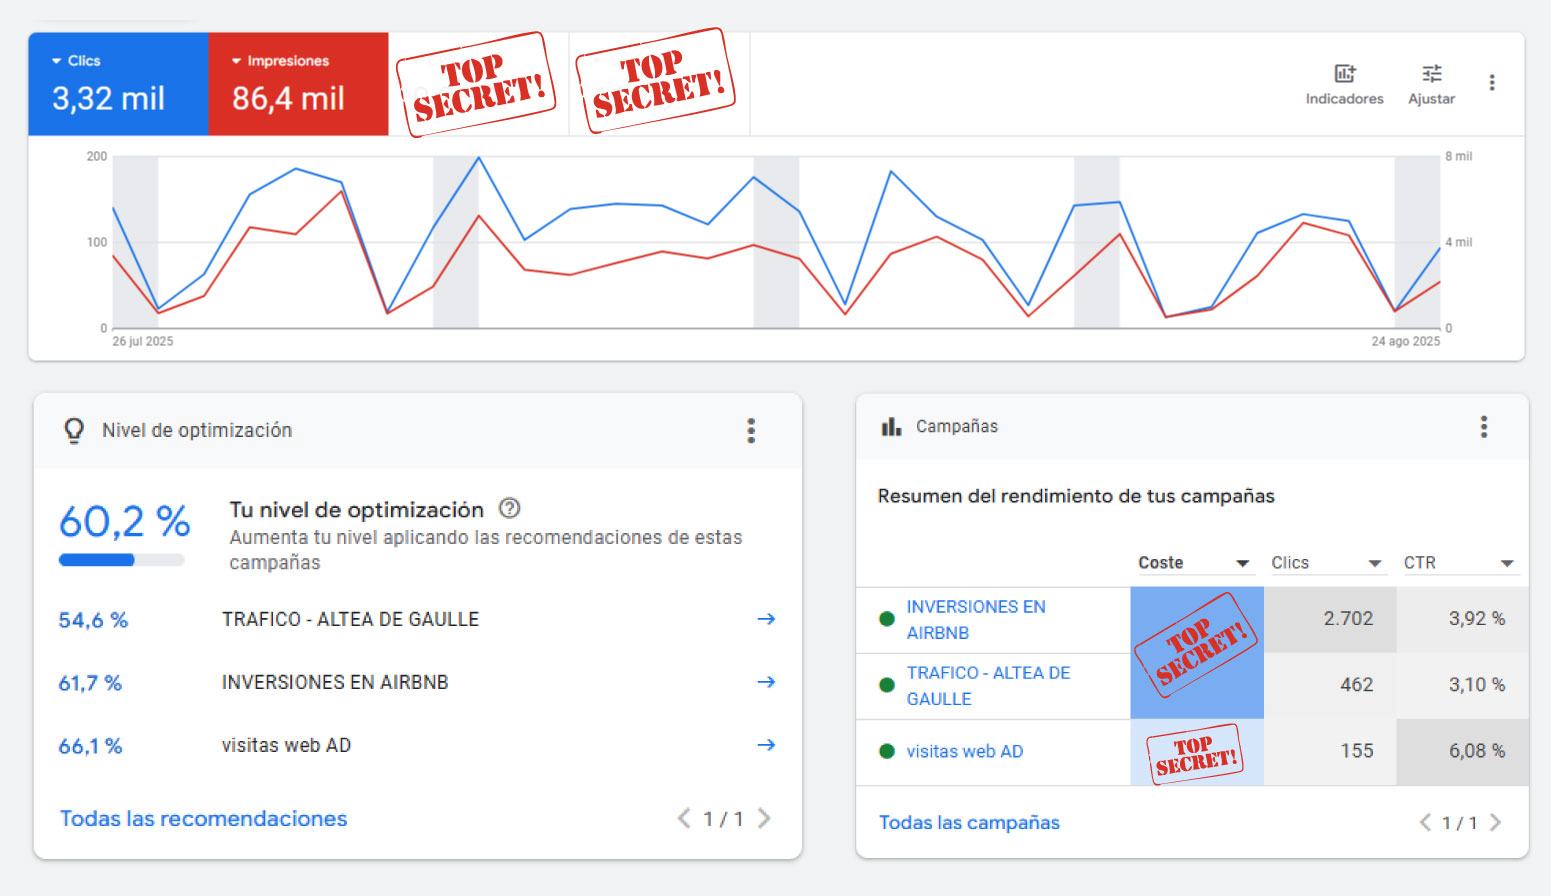Click the 60,2 % optimization progress bar
Image resolution: width=1551 pixels, height=896 pixels.
tap(121, 560)
